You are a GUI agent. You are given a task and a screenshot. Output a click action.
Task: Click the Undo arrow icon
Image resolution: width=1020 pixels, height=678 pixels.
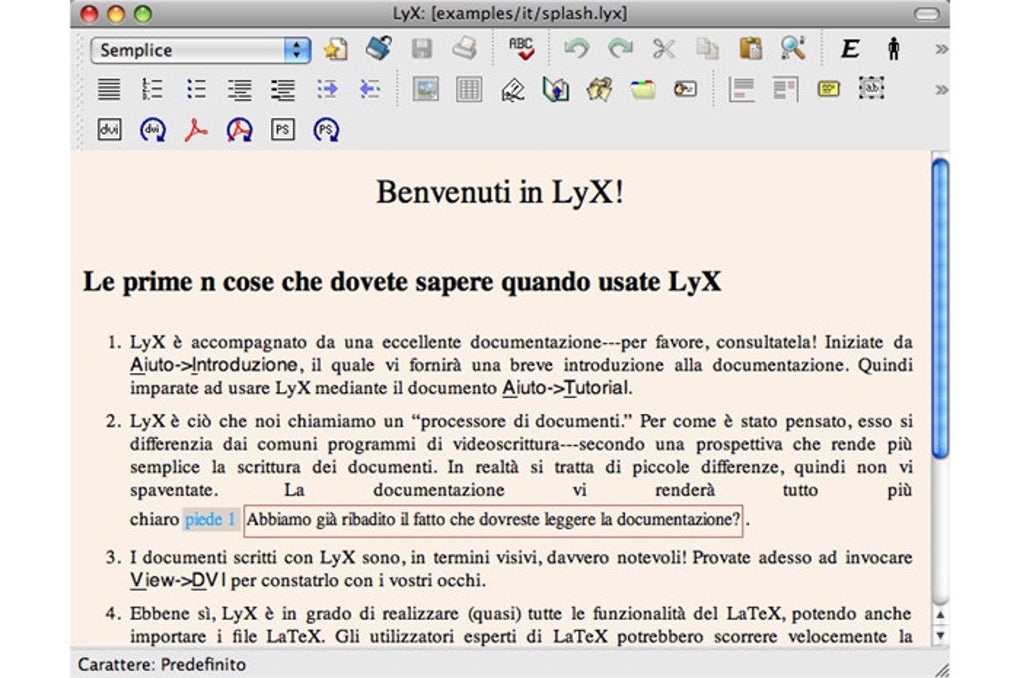tap(576, 49)
